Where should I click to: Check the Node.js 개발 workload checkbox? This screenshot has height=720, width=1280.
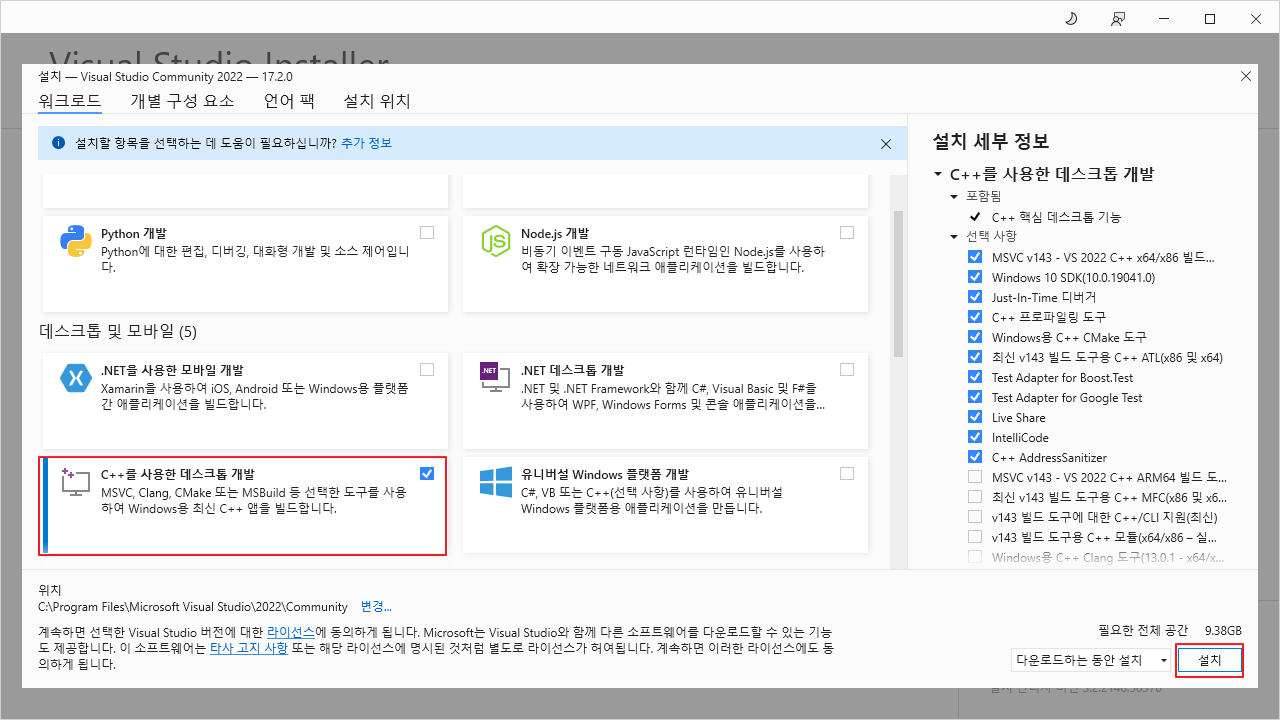coord(847,232)
